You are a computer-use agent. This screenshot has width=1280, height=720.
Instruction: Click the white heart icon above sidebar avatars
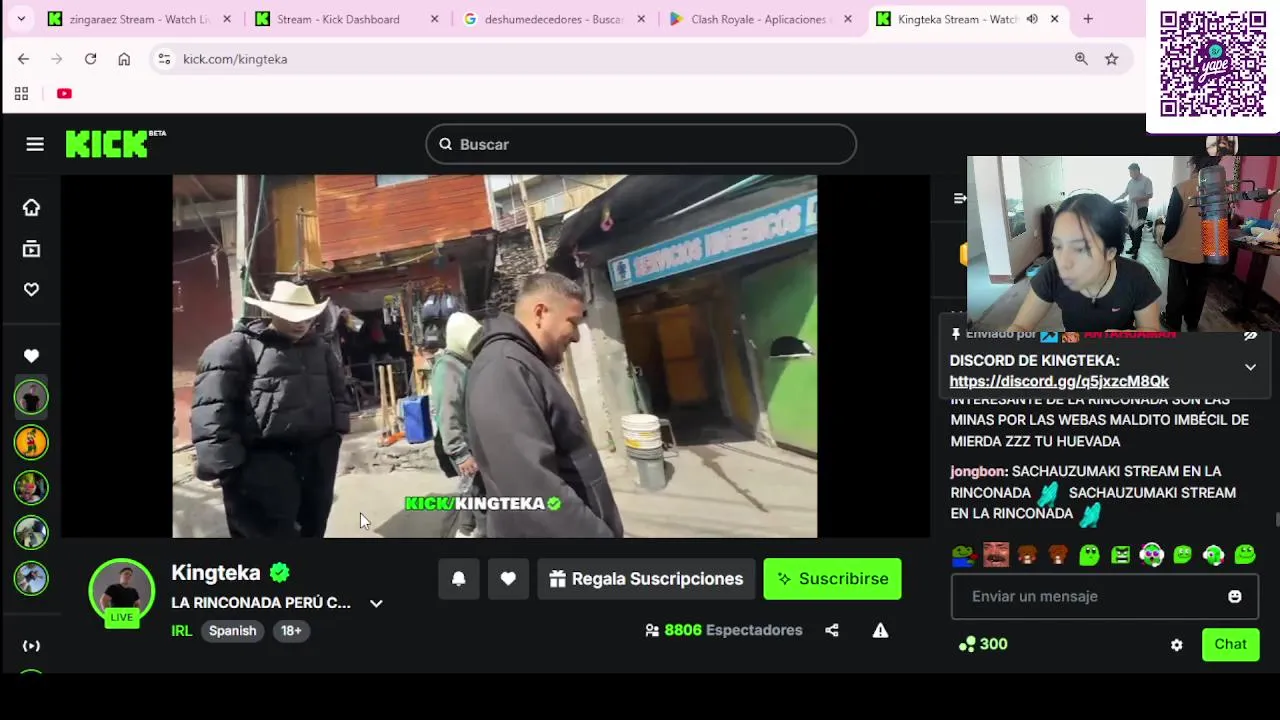[31, 356]
